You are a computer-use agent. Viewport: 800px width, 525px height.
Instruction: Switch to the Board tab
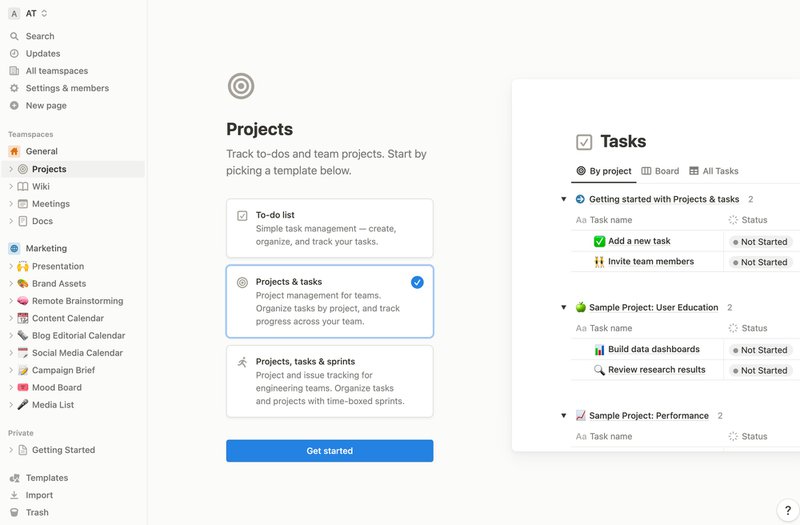[x=660, y=171]
